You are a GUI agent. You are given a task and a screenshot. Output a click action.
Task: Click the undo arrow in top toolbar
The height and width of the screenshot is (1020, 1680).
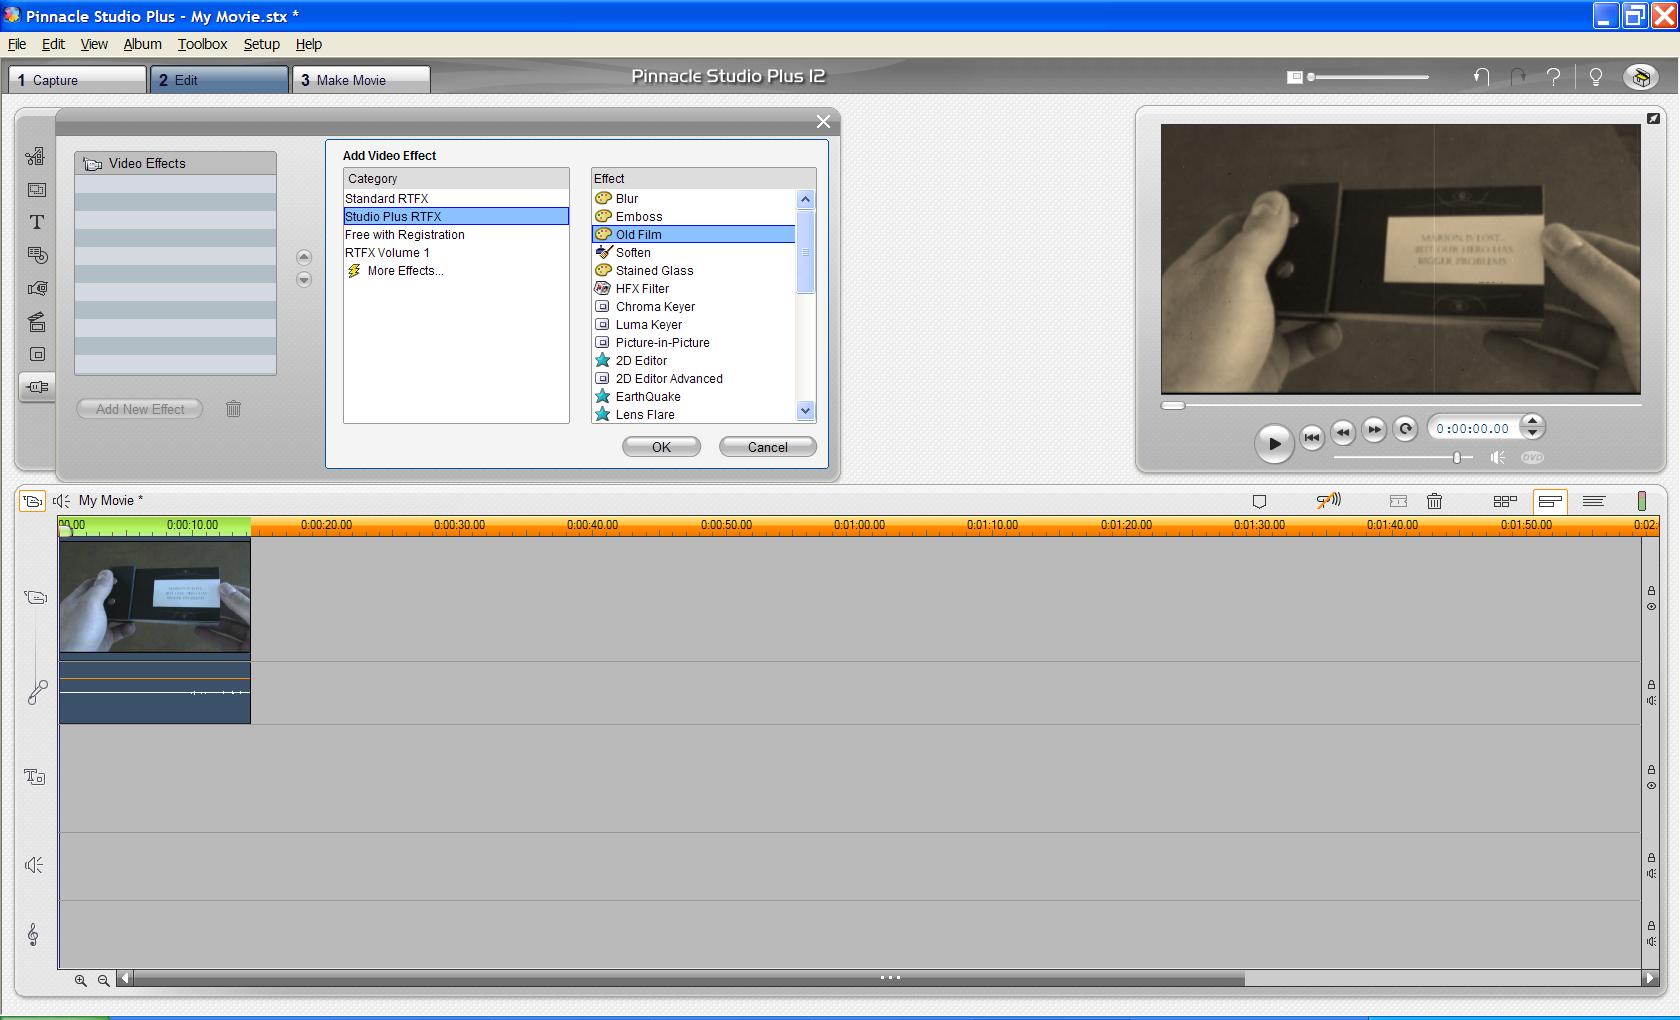(x=1481, y=77)
